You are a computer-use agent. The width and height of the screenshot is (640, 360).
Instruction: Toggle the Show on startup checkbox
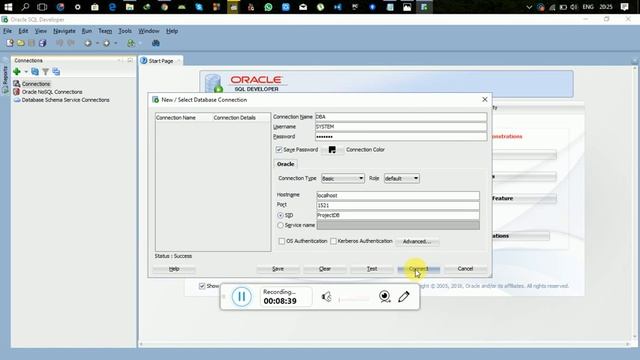pyautogui.click(x=202, y=286)
